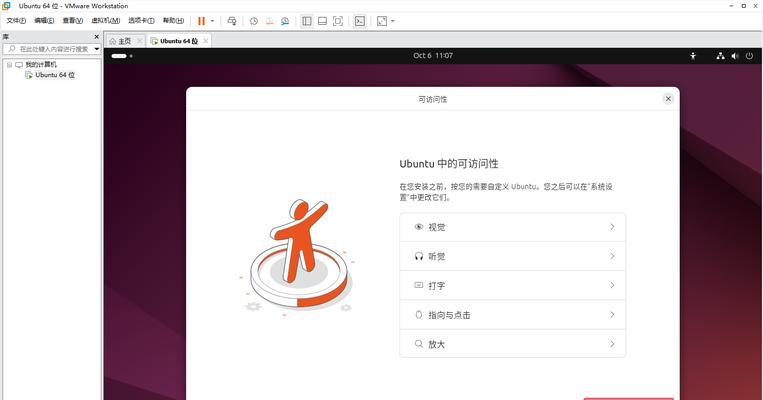Open the 虚拟机(M) menu
Screen dimensions: 763x400
point(106,20)
